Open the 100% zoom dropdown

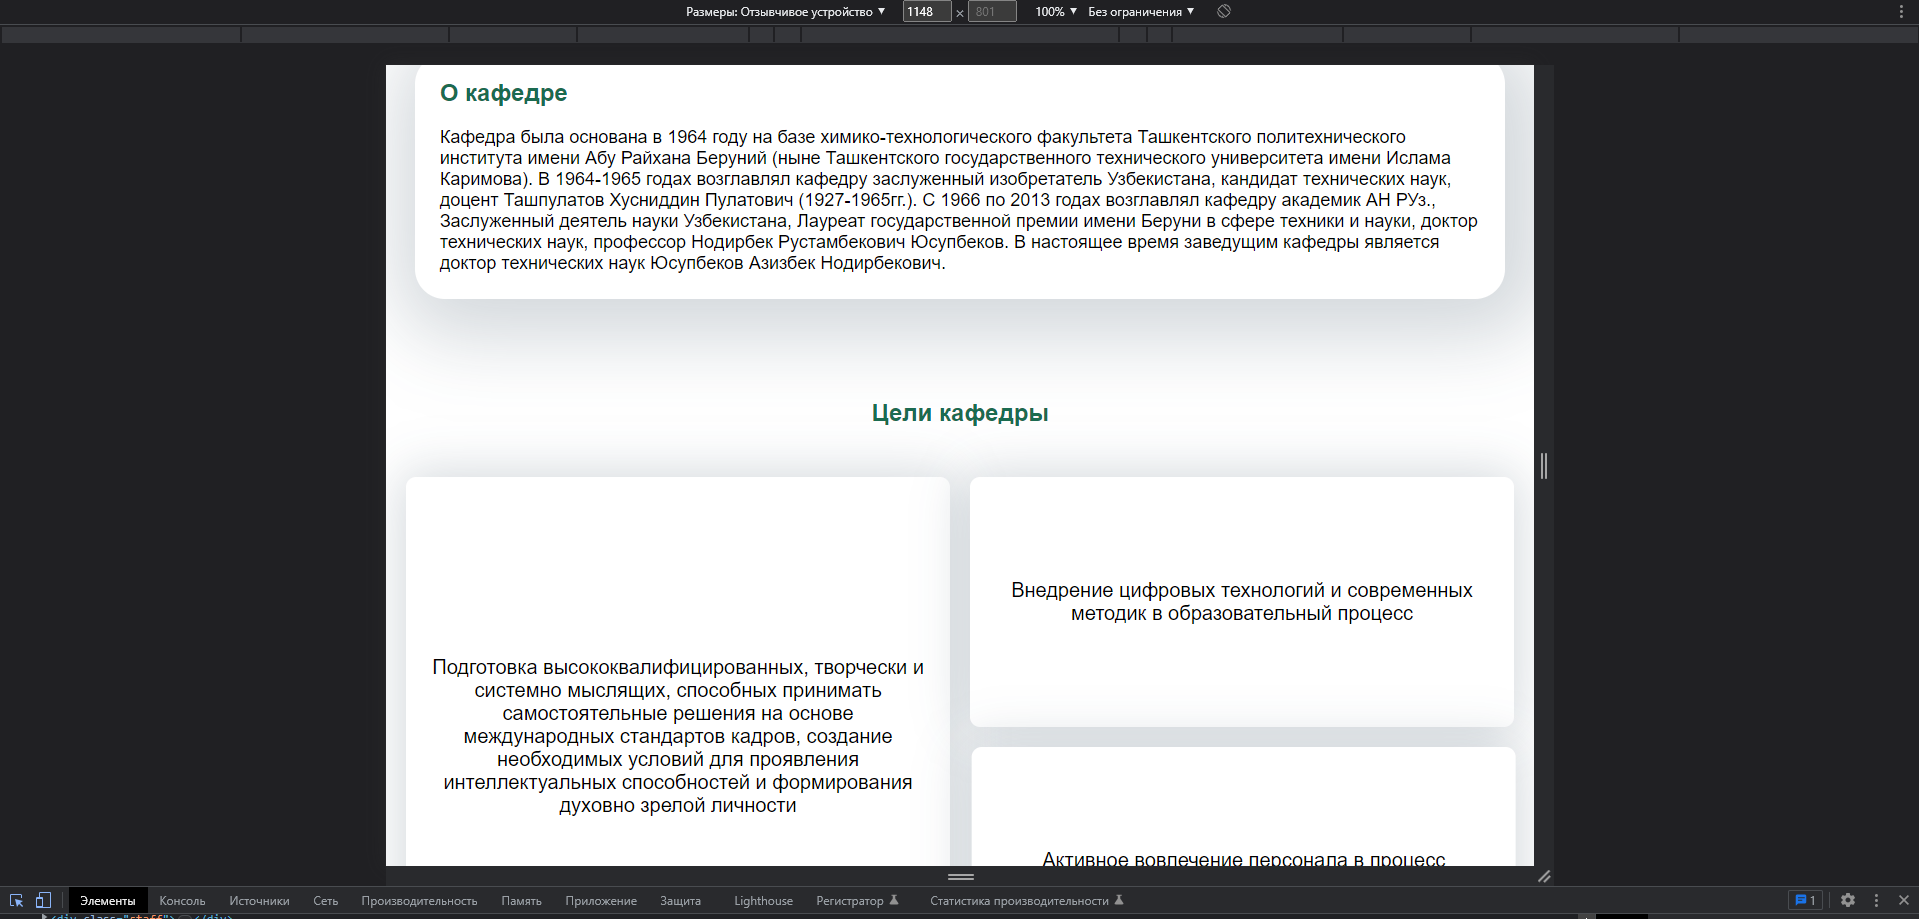[x=1056, y=12]
